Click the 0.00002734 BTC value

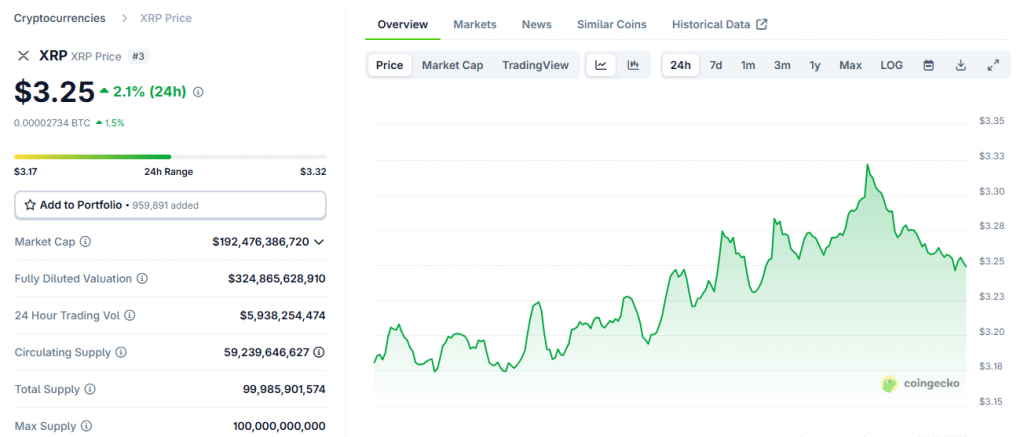coord(52,122)
